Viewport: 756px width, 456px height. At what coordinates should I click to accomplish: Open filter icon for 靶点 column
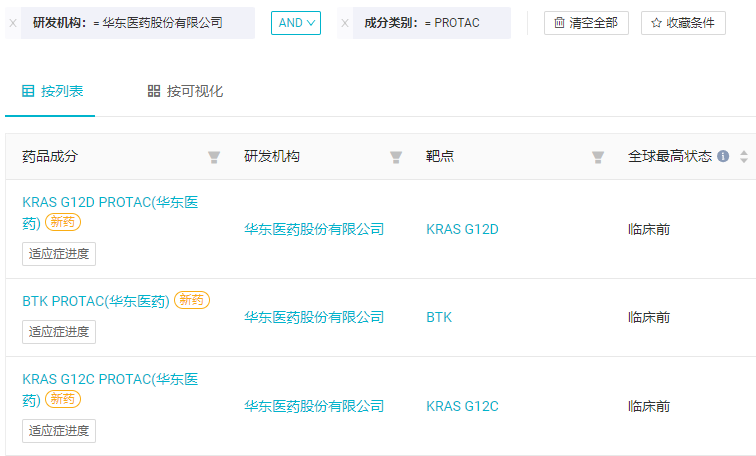(x=598, y=157)
